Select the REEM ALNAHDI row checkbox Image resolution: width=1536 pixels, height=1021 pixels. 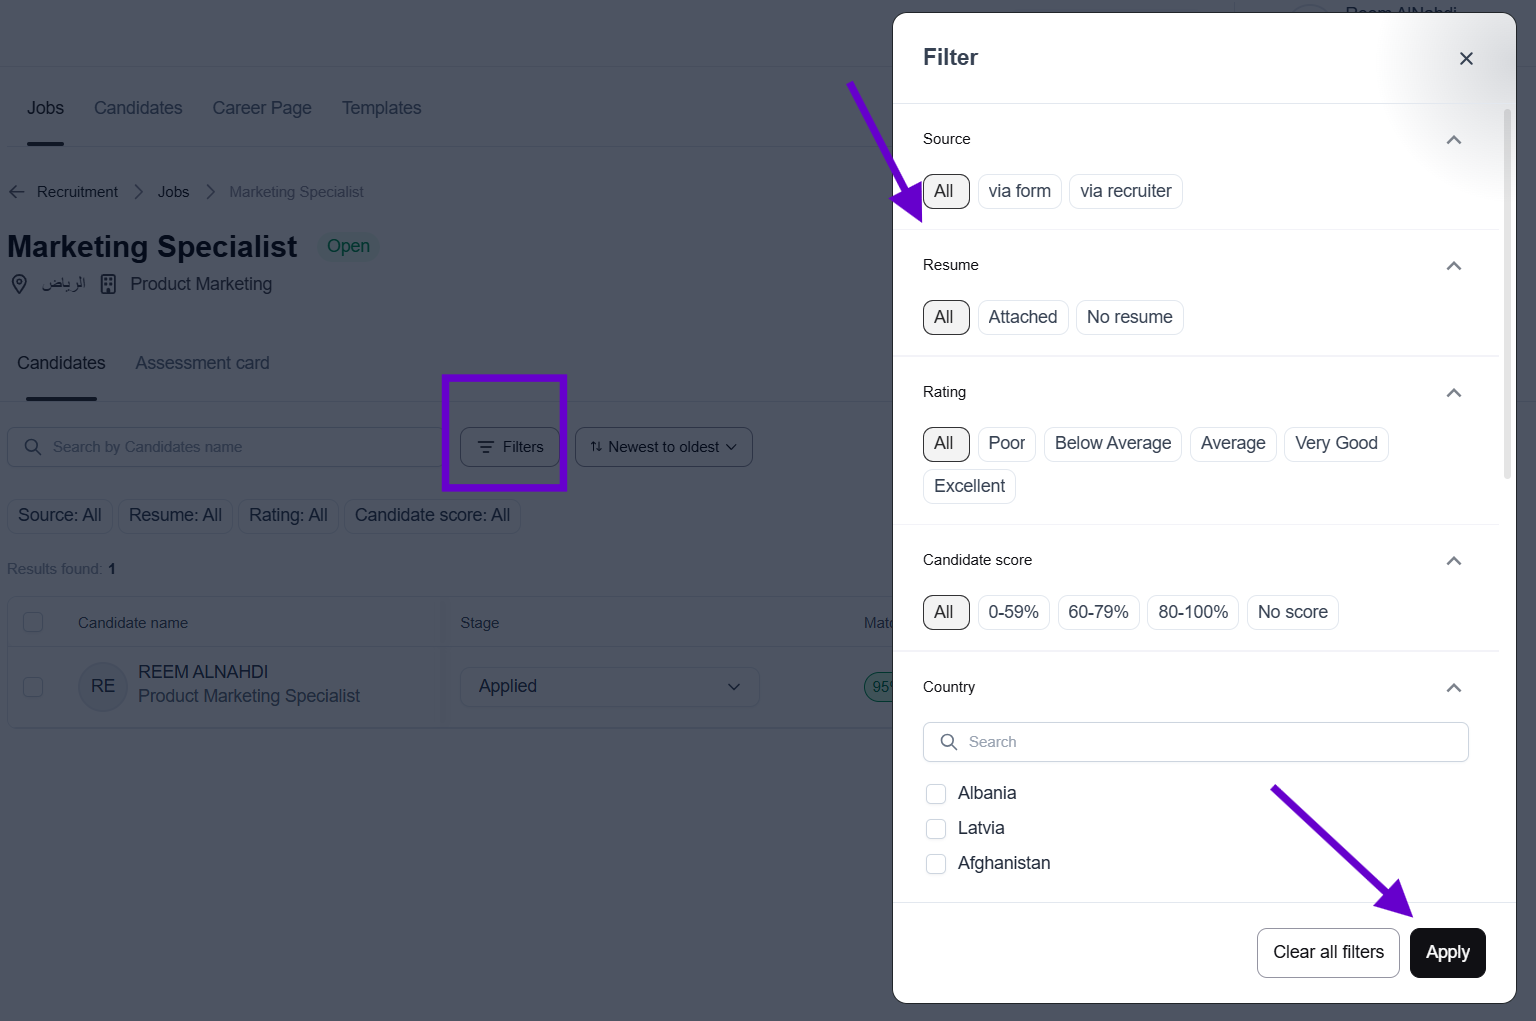click(33, 687)
